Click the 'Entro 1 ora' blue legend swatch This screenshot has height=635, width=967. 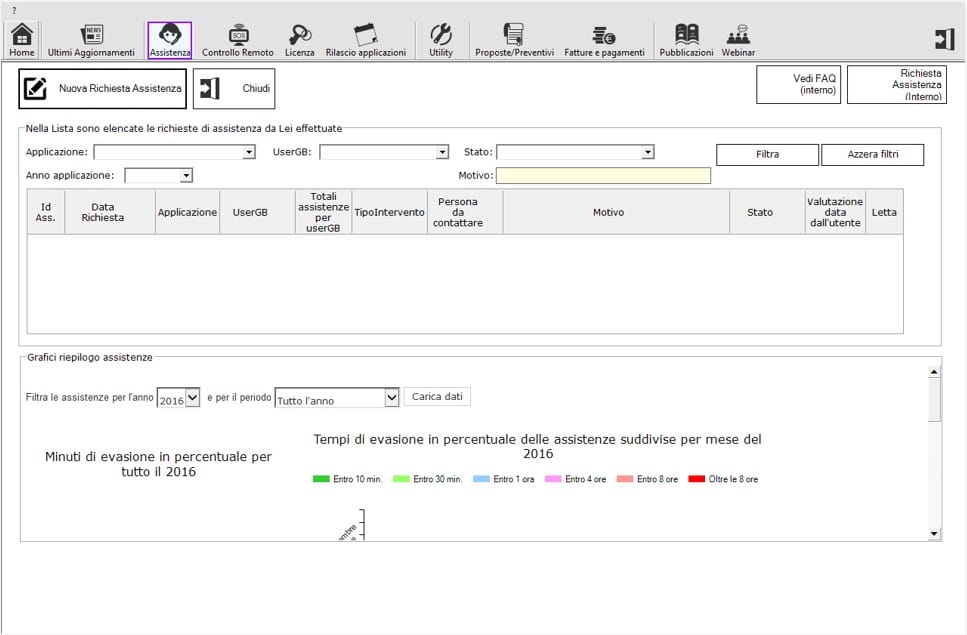[481, 479]
